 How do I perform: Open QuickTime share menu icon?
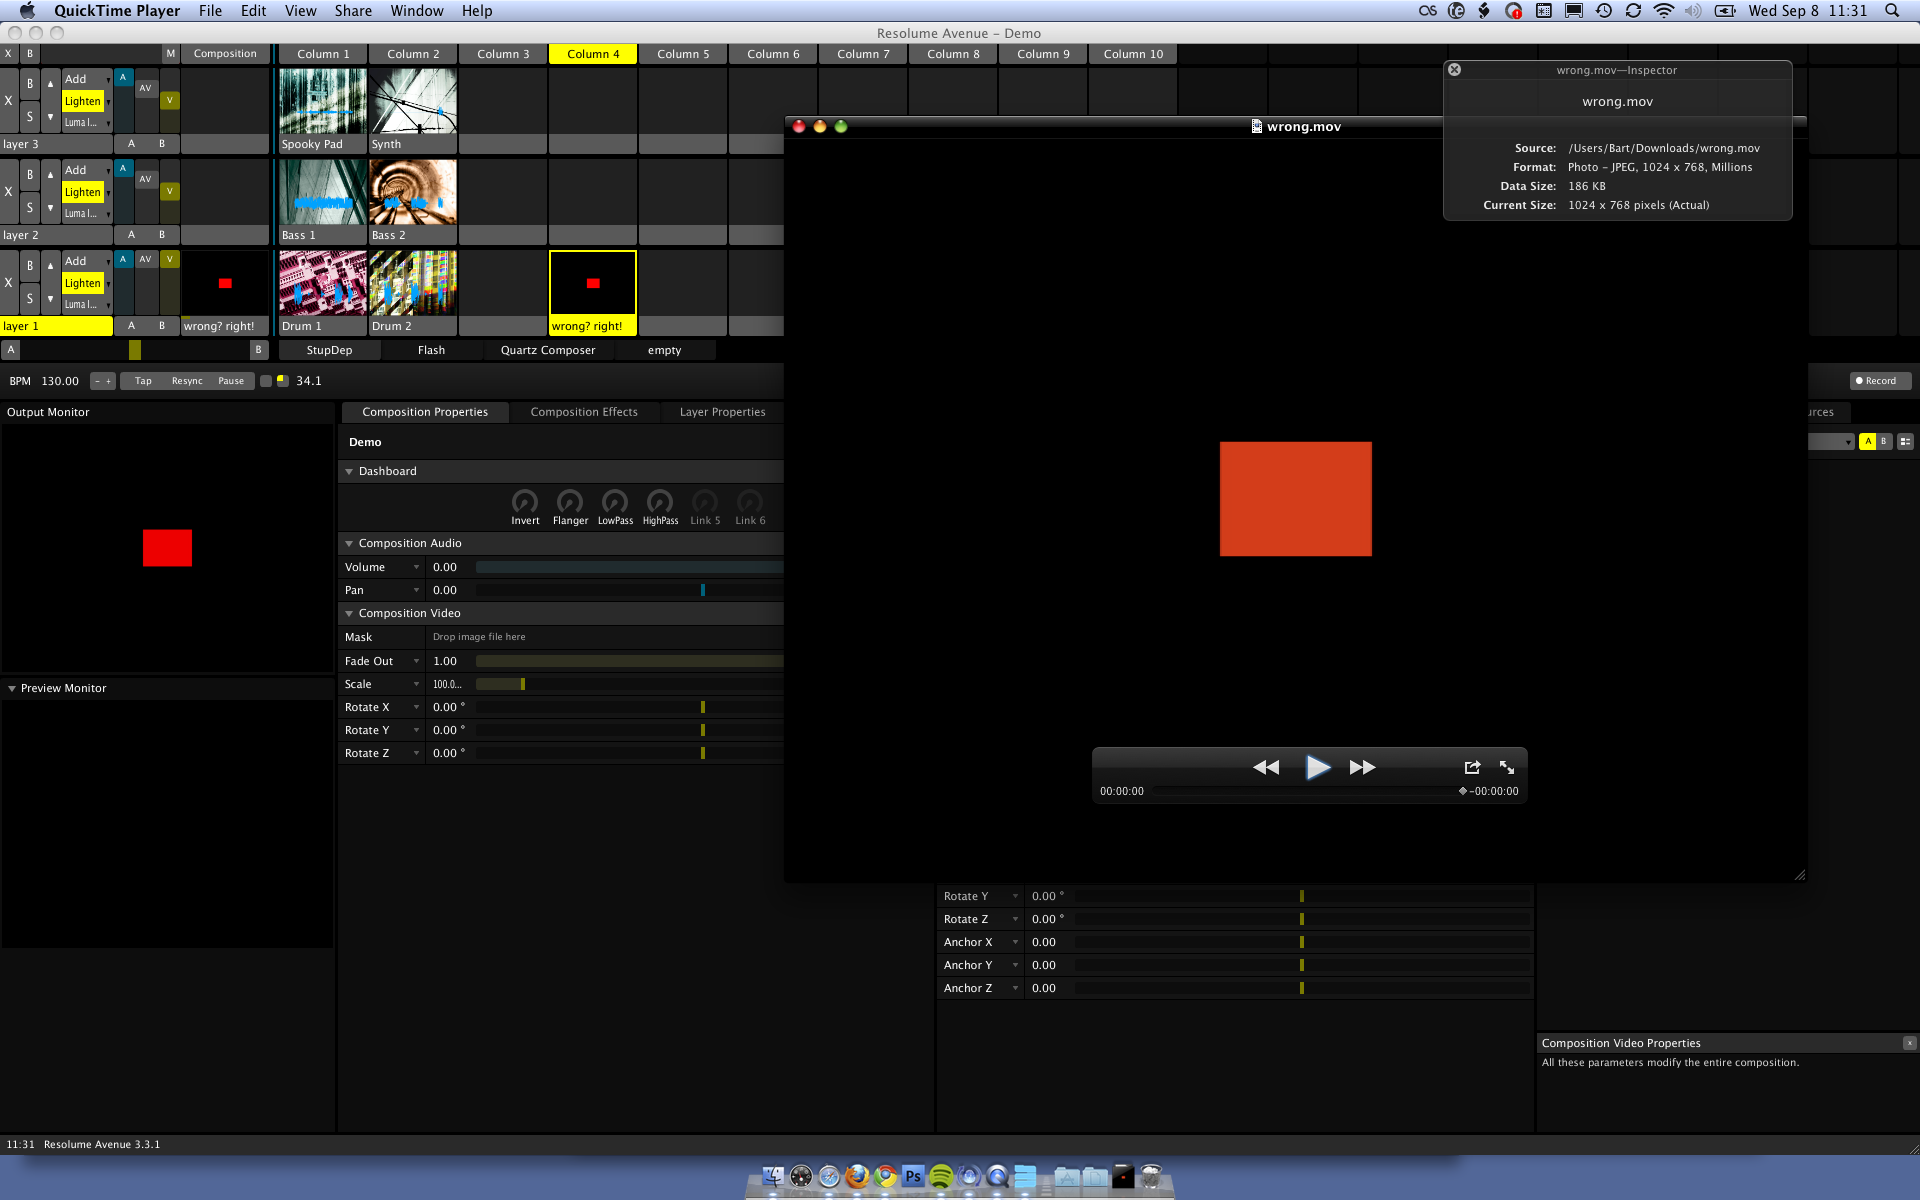pos(1472,767)
